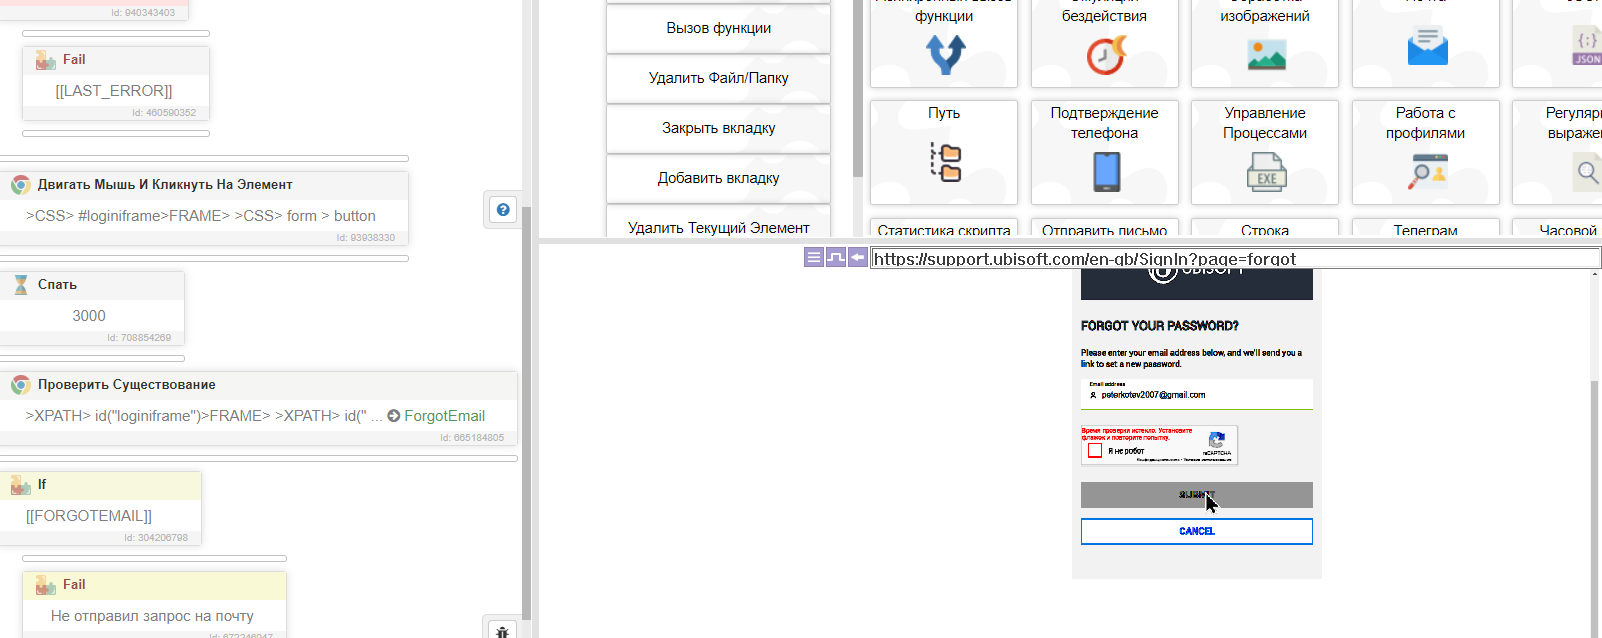Viewport: 1602px width, 638px height.
Task: Open the Работа с профилями module
Action: point(1426,171)
